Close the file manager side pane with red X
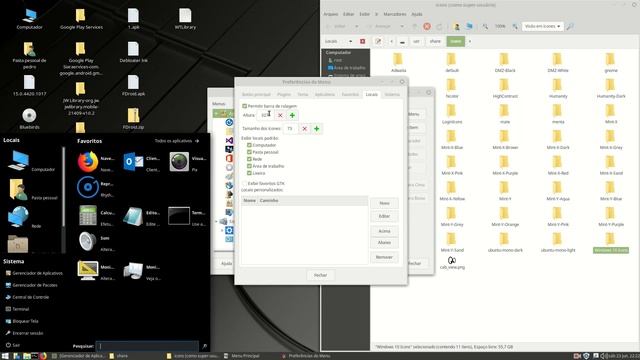Screen dimensions: 640x360 pyautogui.click(x=362, y=41)
